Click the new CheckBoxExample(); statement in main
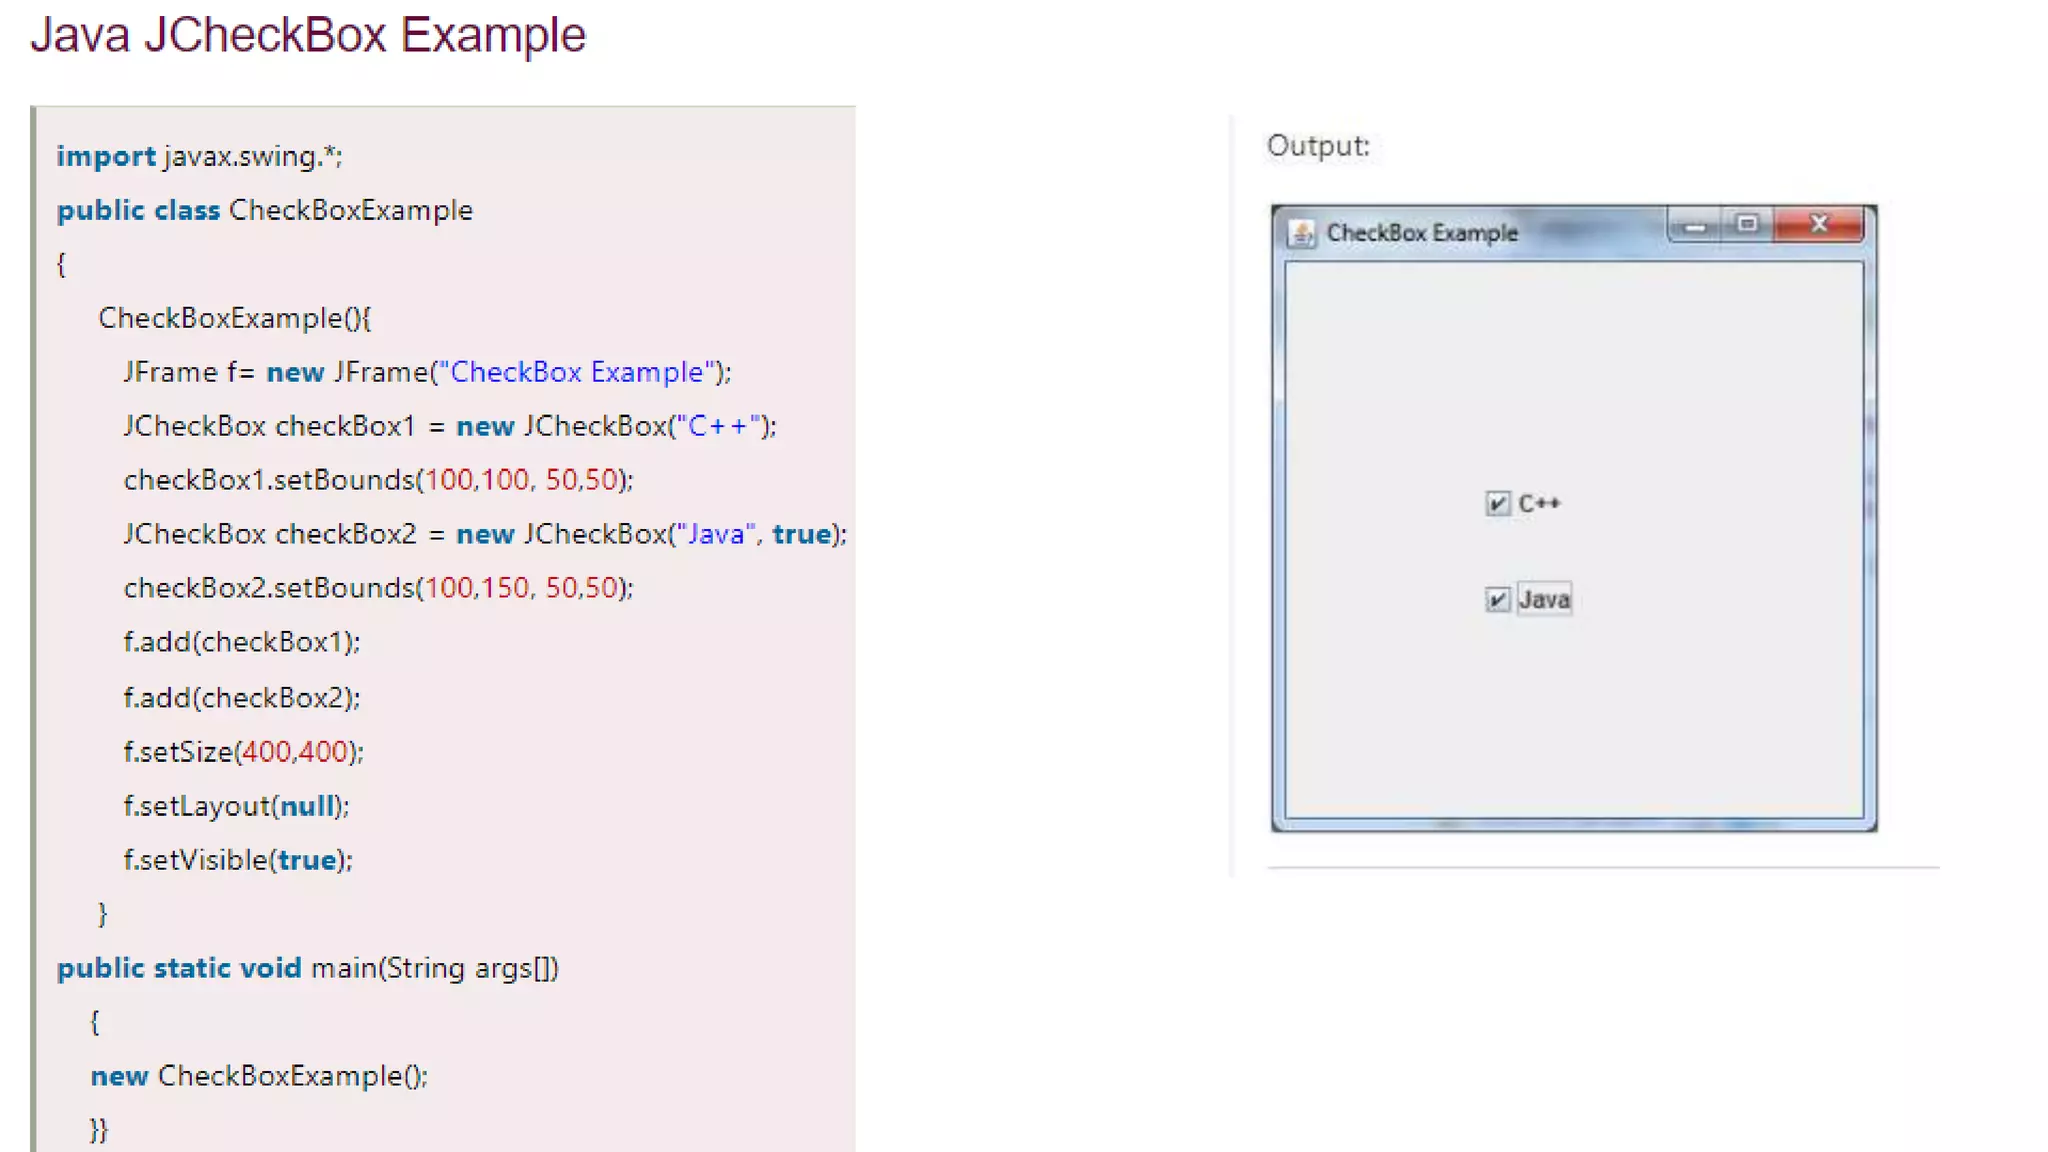This screenshot has width=2048, height=1152. tap(259, 1076)
